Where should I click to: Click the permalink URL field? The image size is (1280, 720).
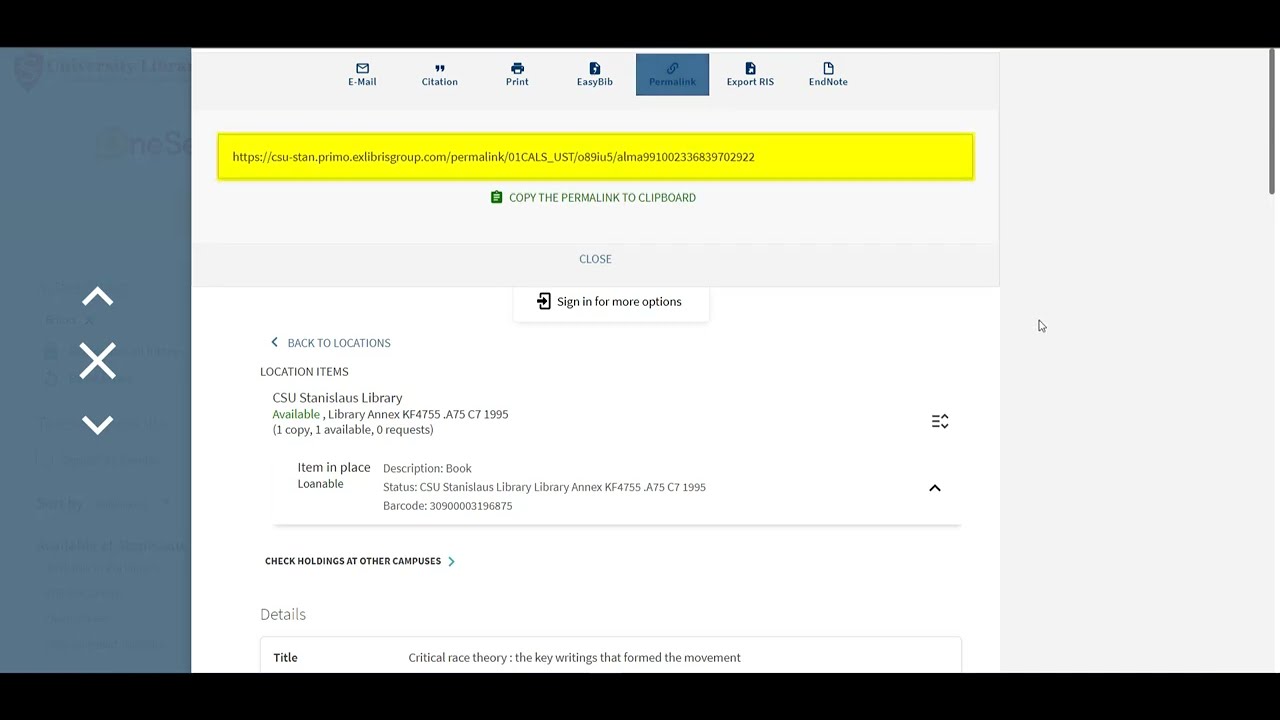coord(595,157)
